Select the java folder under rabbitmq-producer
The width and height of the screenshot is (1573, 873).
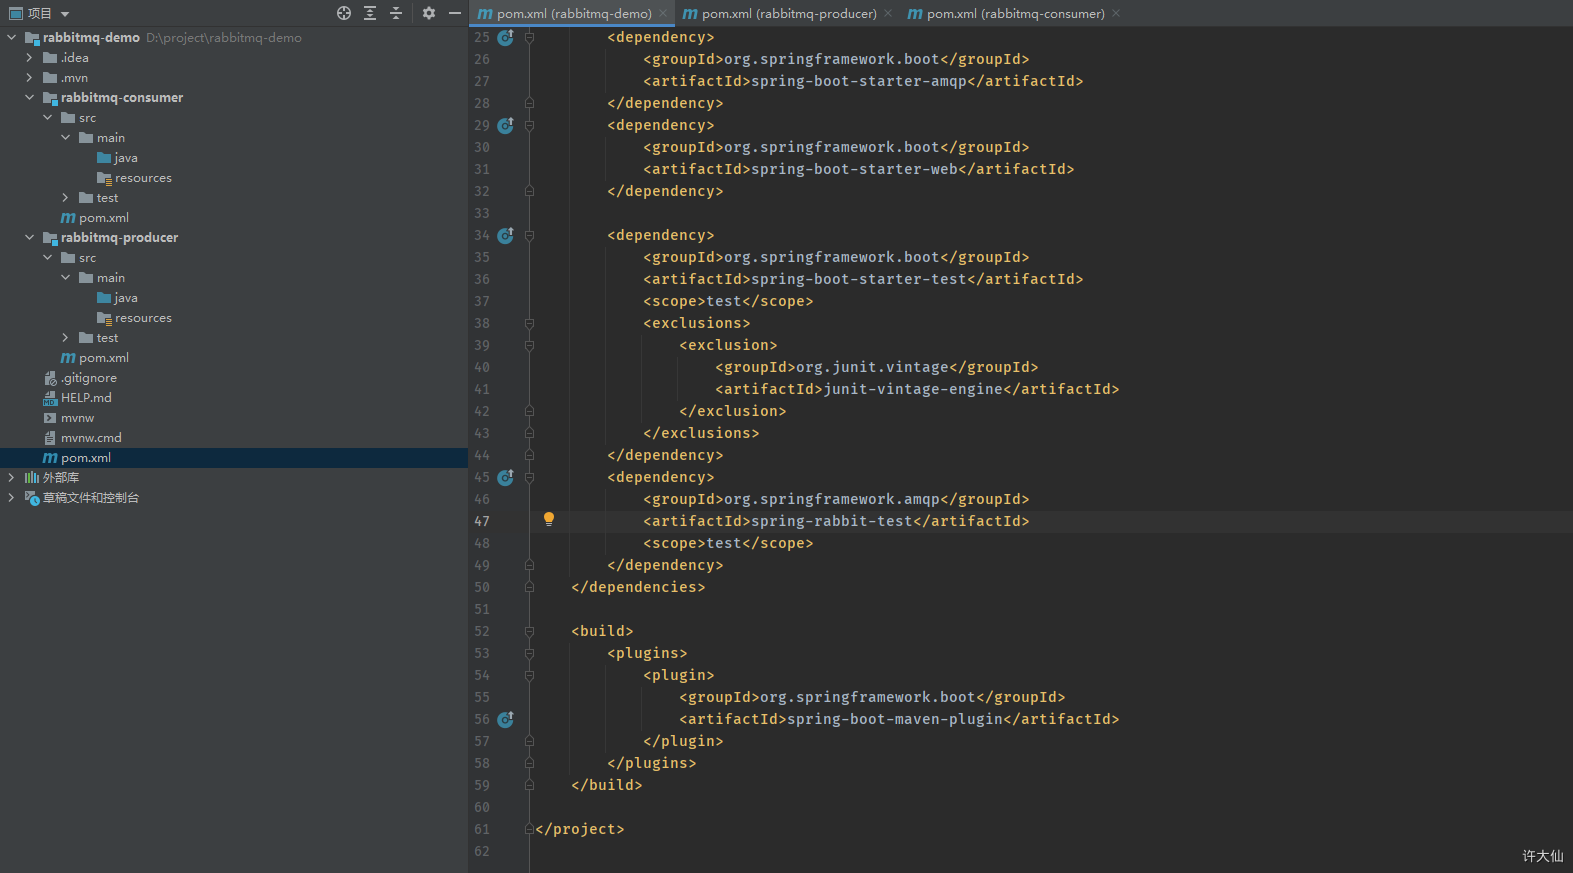(117, 297)
